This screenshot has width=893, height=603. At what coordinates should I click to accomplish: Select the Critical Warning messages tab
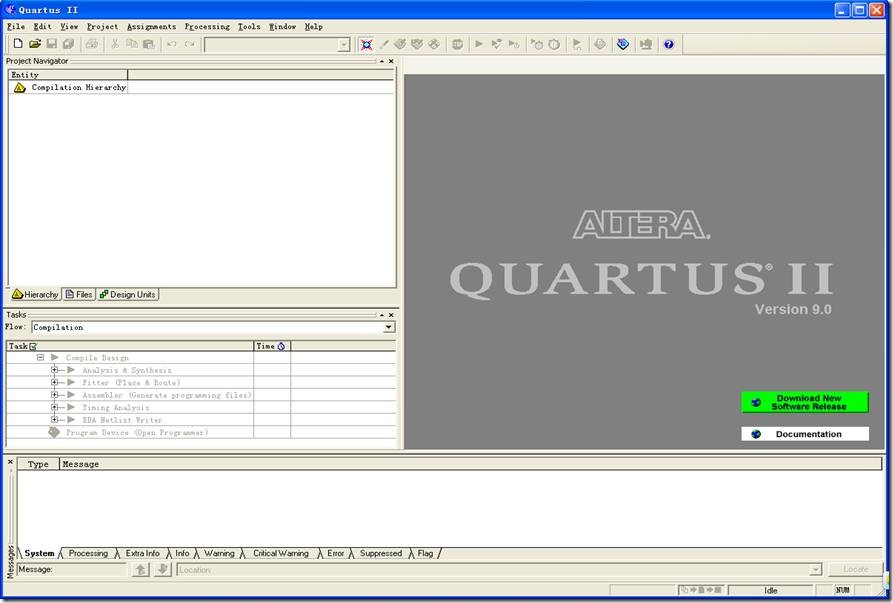tap(280, 553)
